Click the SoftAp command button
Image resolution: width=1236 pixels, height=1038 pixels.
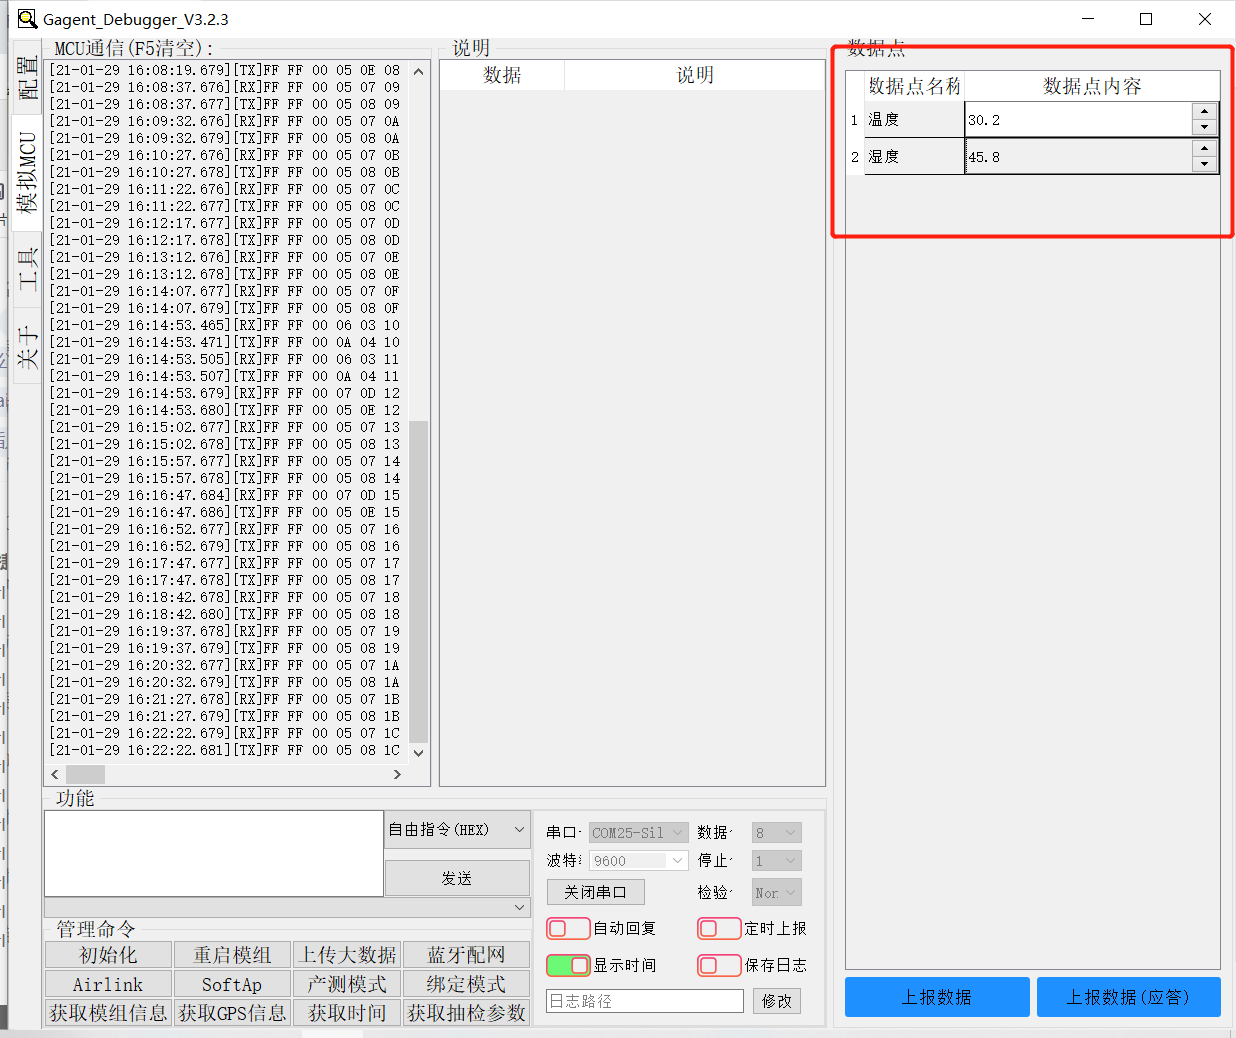click(x=232, y=984)
